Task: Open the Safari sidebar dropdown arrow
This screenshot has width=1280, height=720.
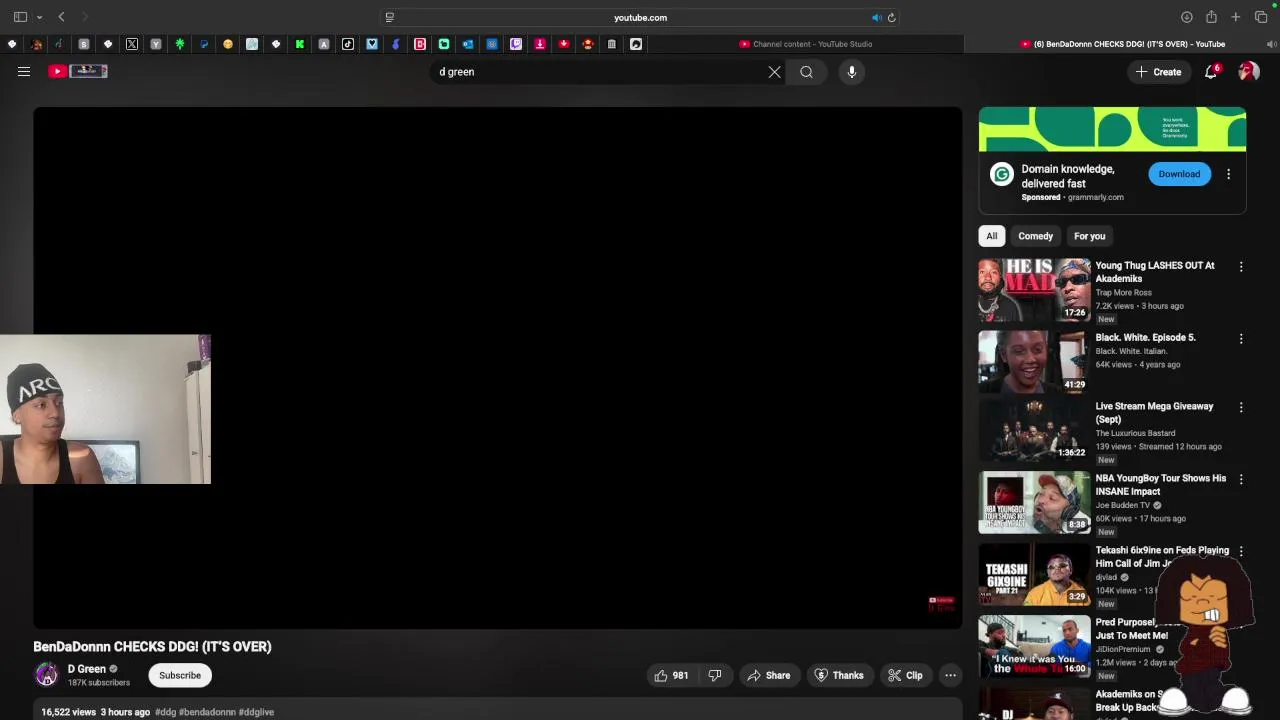Action: pos(39,17)
